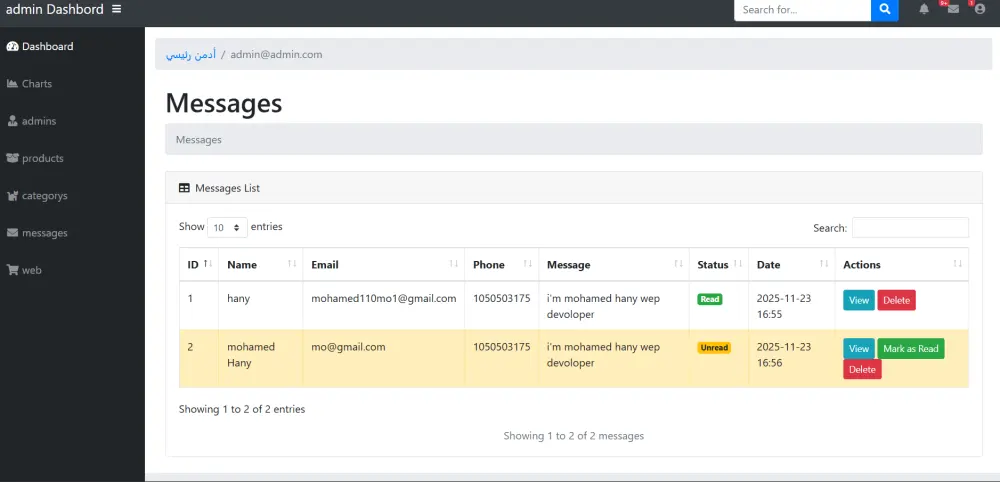Click the Messages List table icon
Image resolution: width=1000 pixels, height=482 pixels.
point(184,188)
